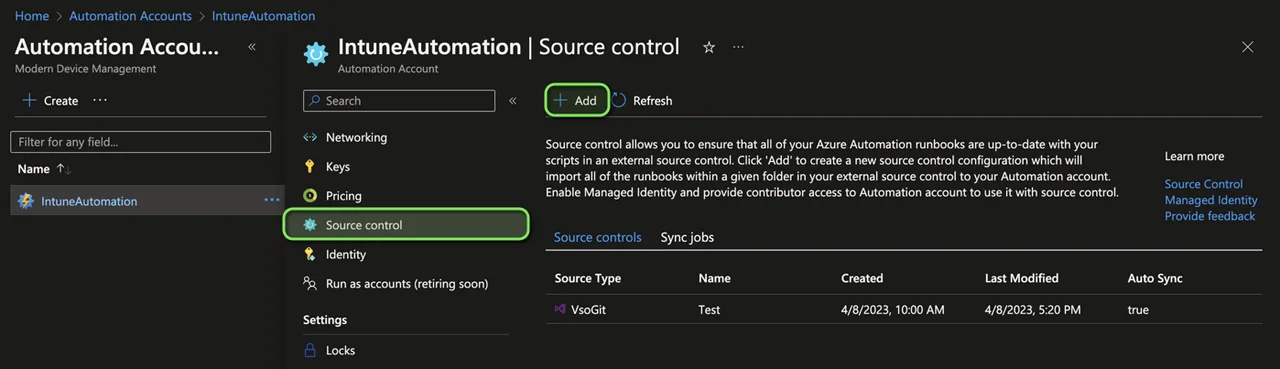The width and height of the screenshot is (1280, 369).
Task: Open the ellipsis menu beside page title
Action: [x=738, y=47]
